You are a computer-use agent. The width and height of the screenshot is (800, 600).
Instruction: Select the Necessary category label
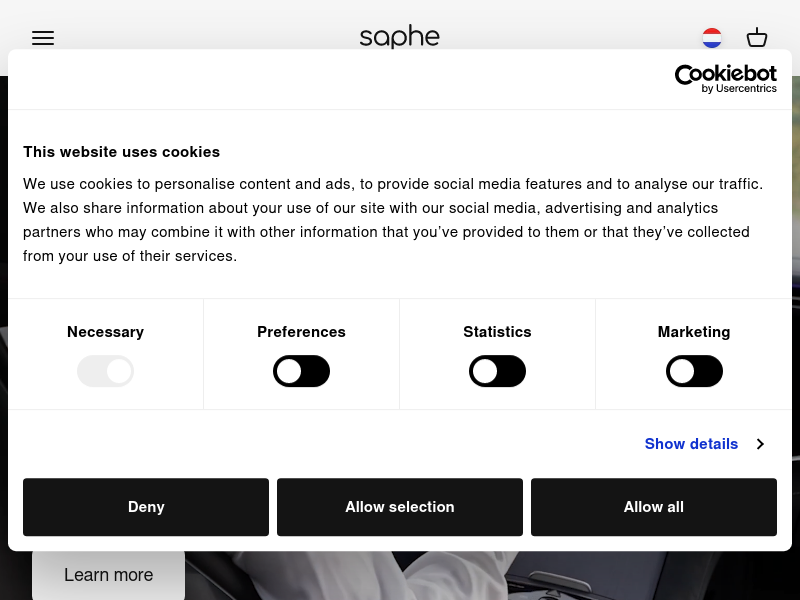106,332
